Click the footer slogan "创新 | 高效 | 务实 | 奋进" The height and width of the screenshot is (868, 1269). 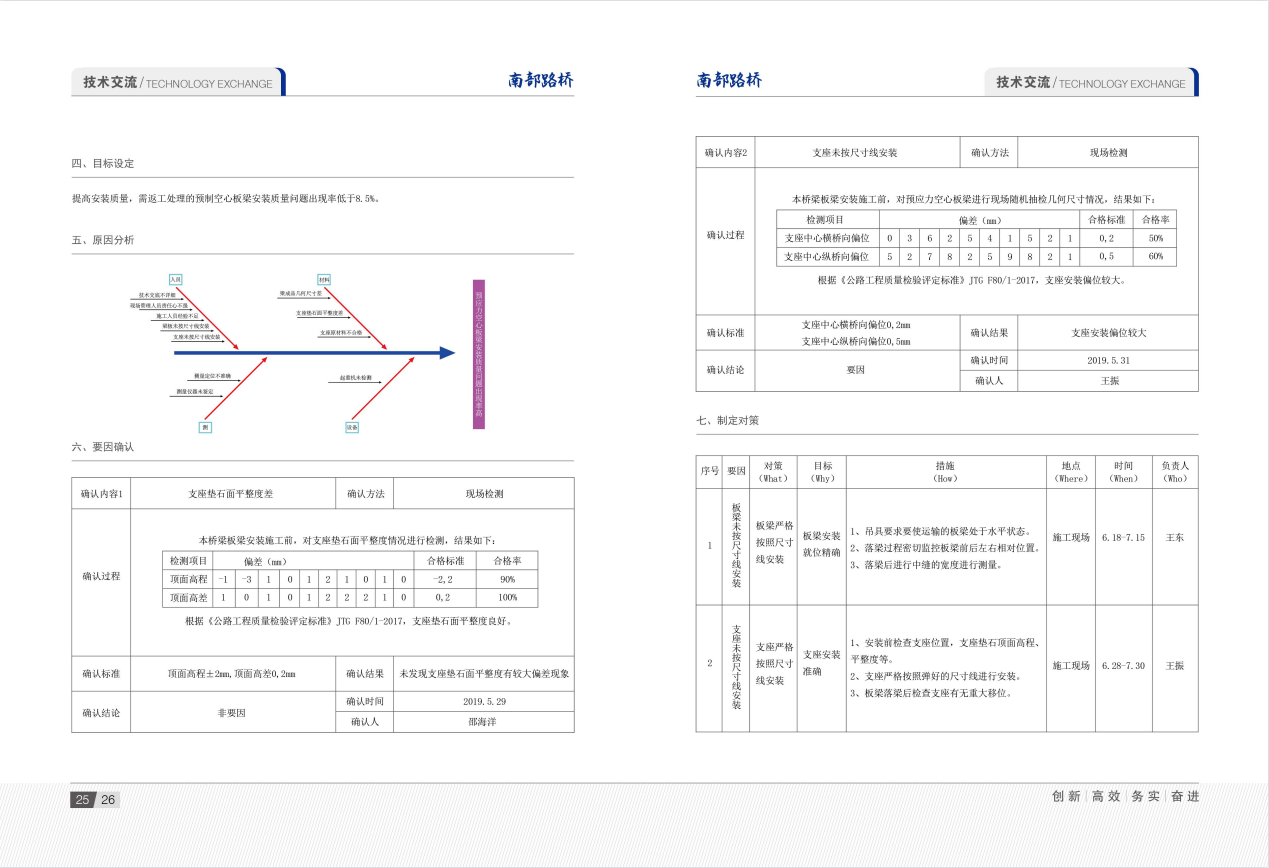(x=1125, y=796)
